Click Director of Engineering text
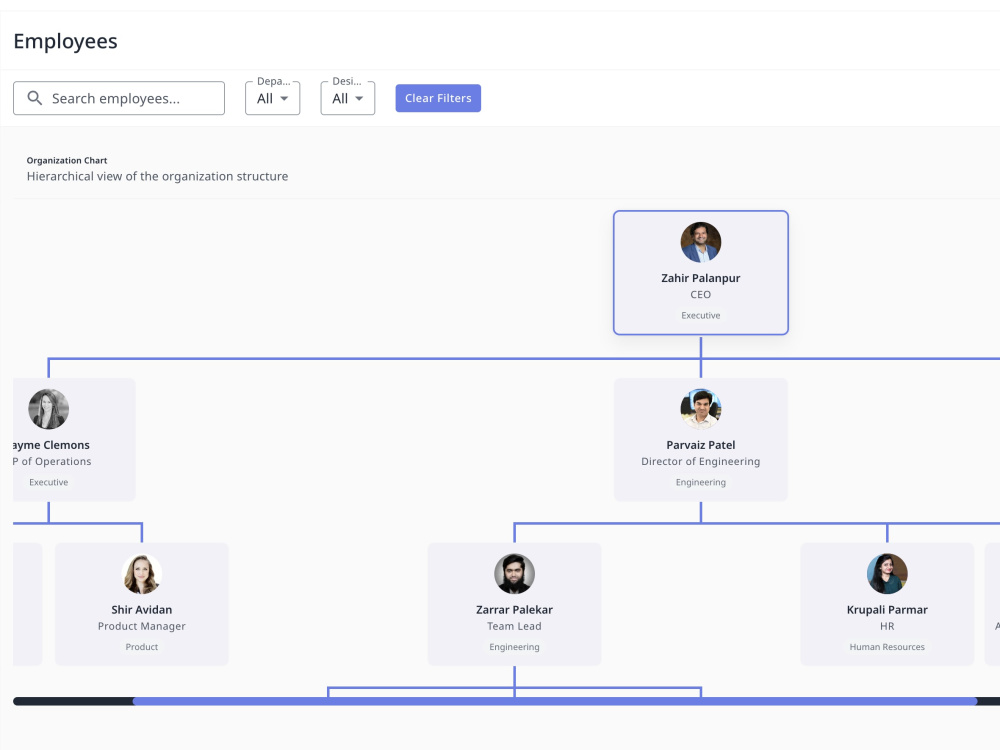Image resolution: width=1000 pixels, height=750 pixels. coord(700,461)
